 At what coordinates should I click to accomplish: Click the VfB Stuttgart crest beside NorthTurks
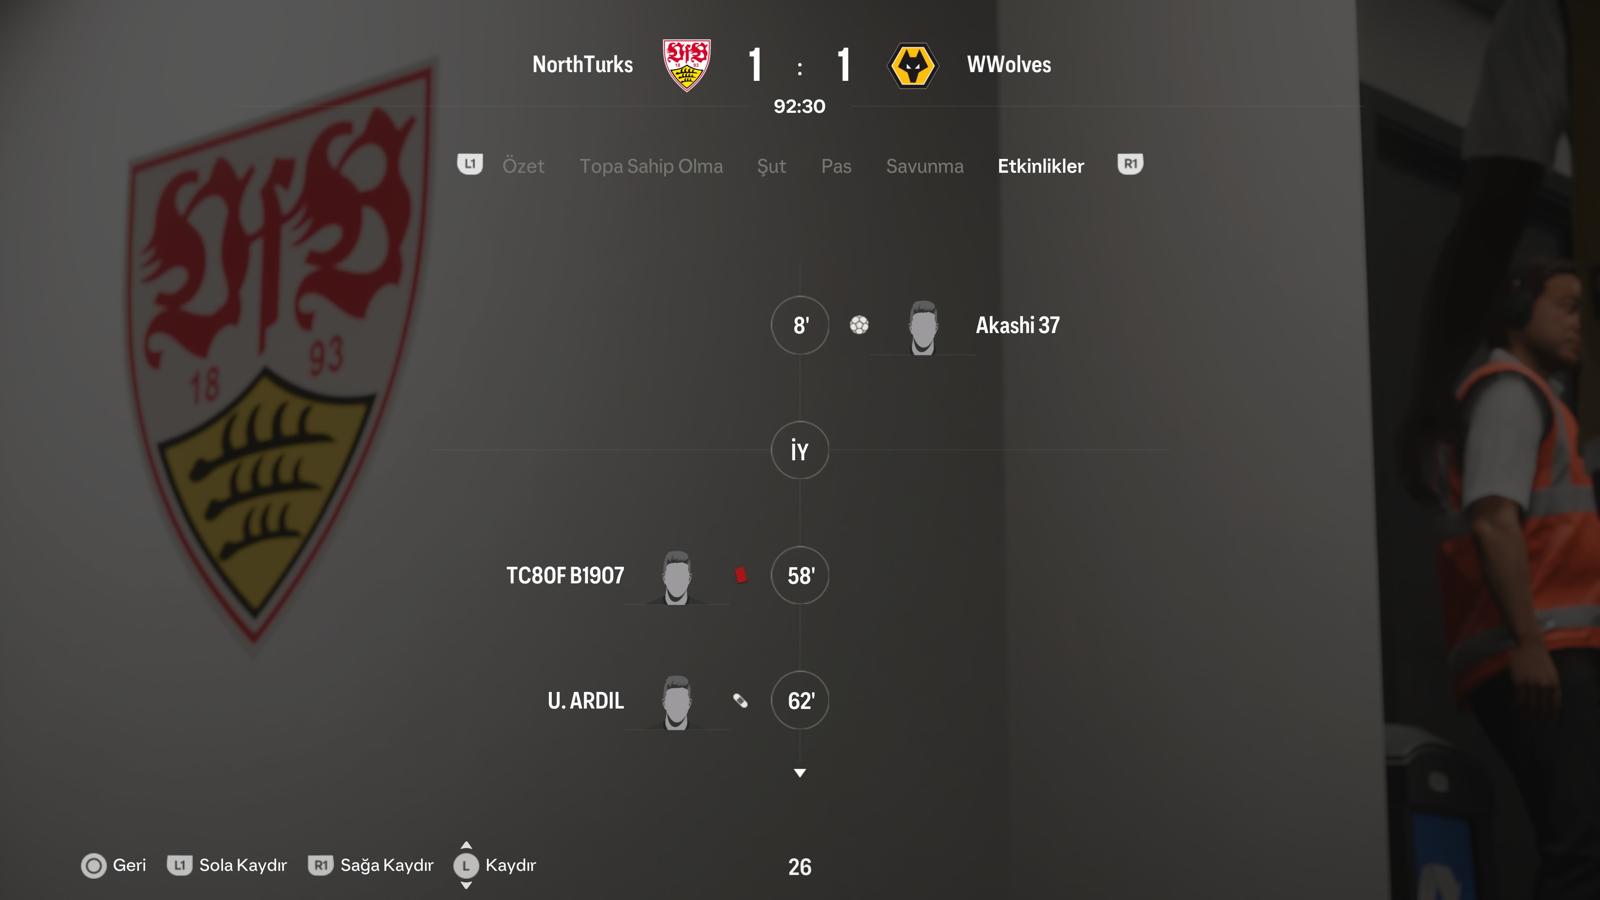click(687, 65)
